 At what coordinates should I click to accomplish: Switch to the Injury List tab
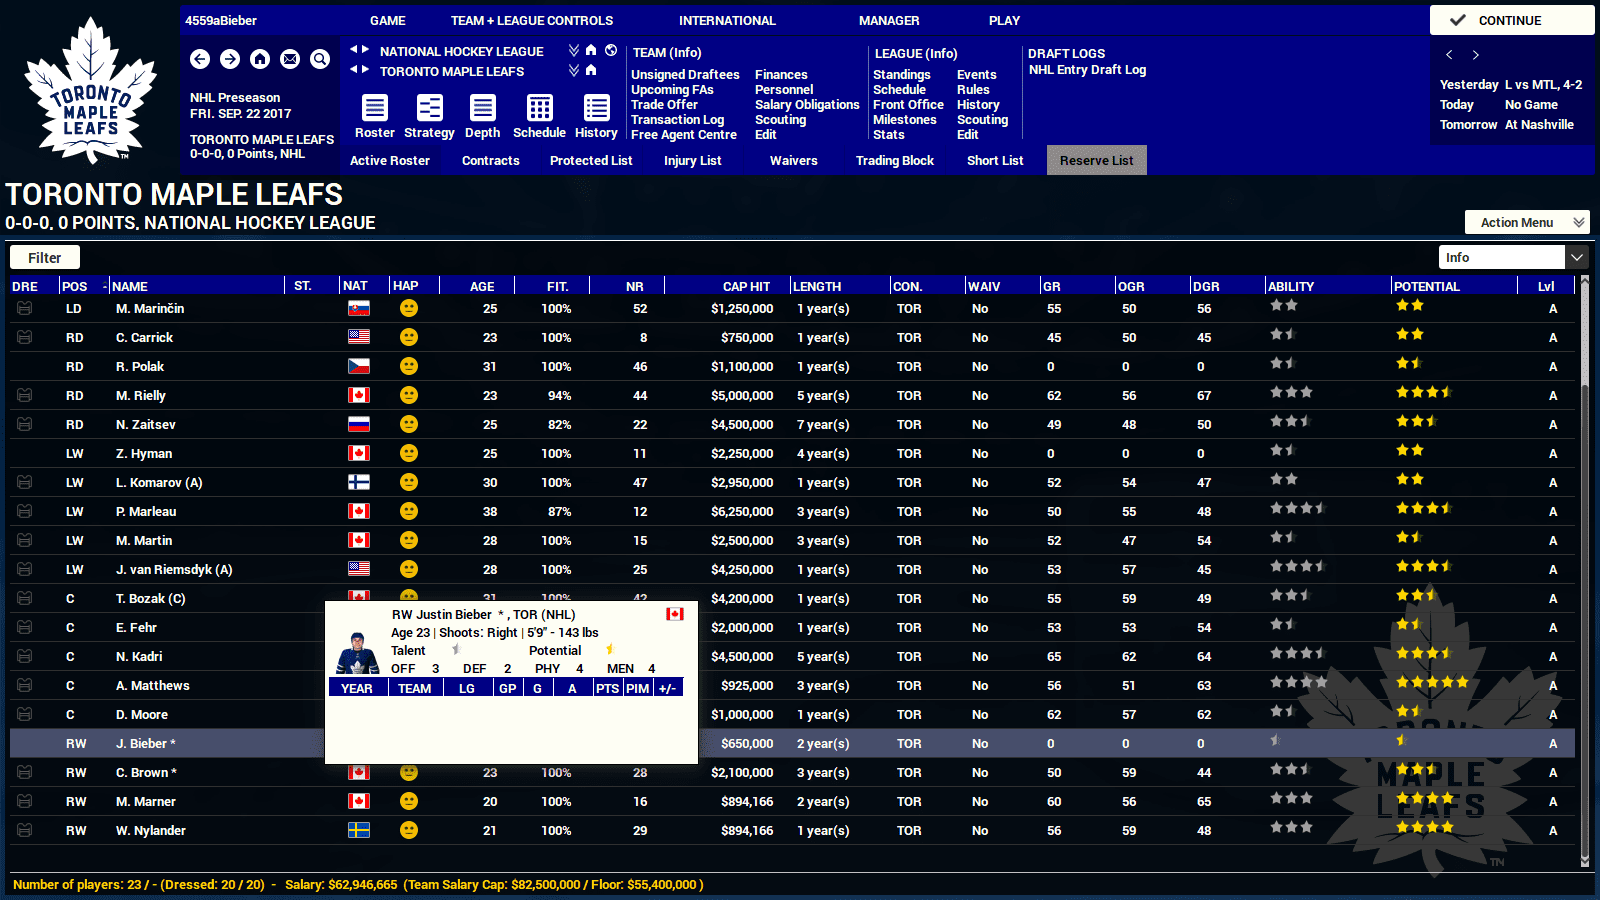click(692, 161)
